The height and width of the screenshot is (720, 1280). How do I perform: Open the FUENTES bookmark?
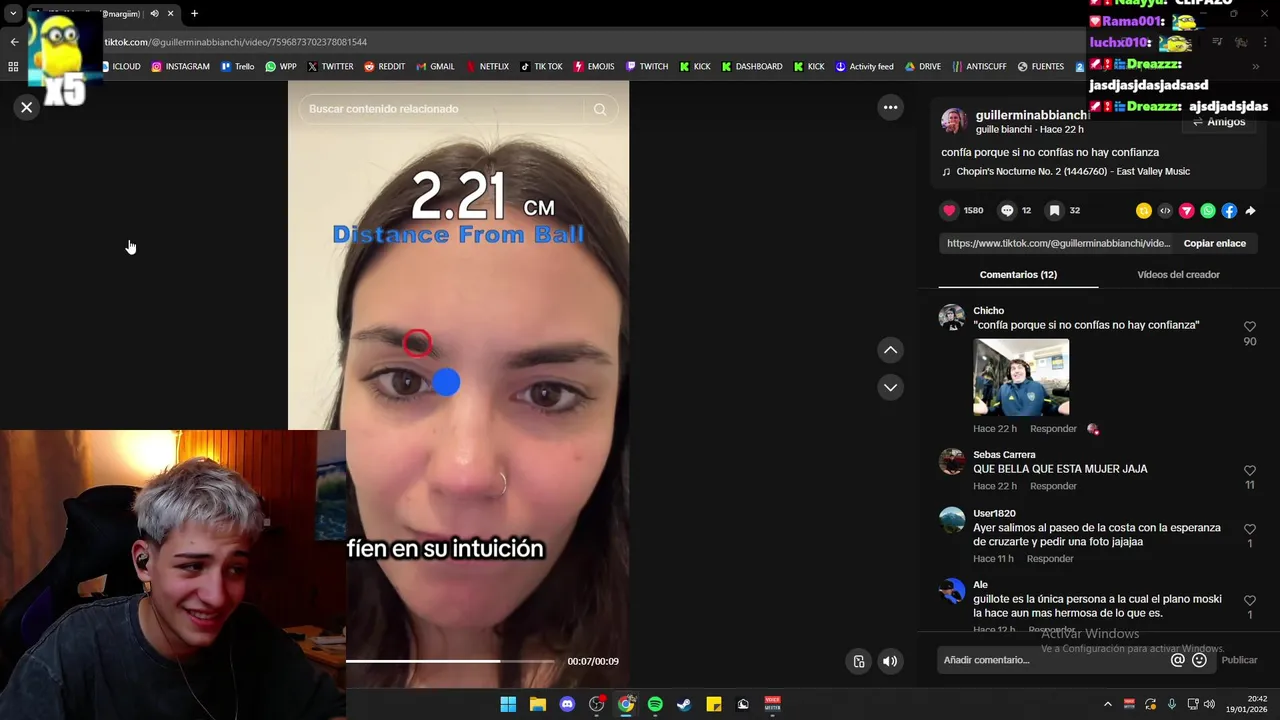[x=1041, y=67]
